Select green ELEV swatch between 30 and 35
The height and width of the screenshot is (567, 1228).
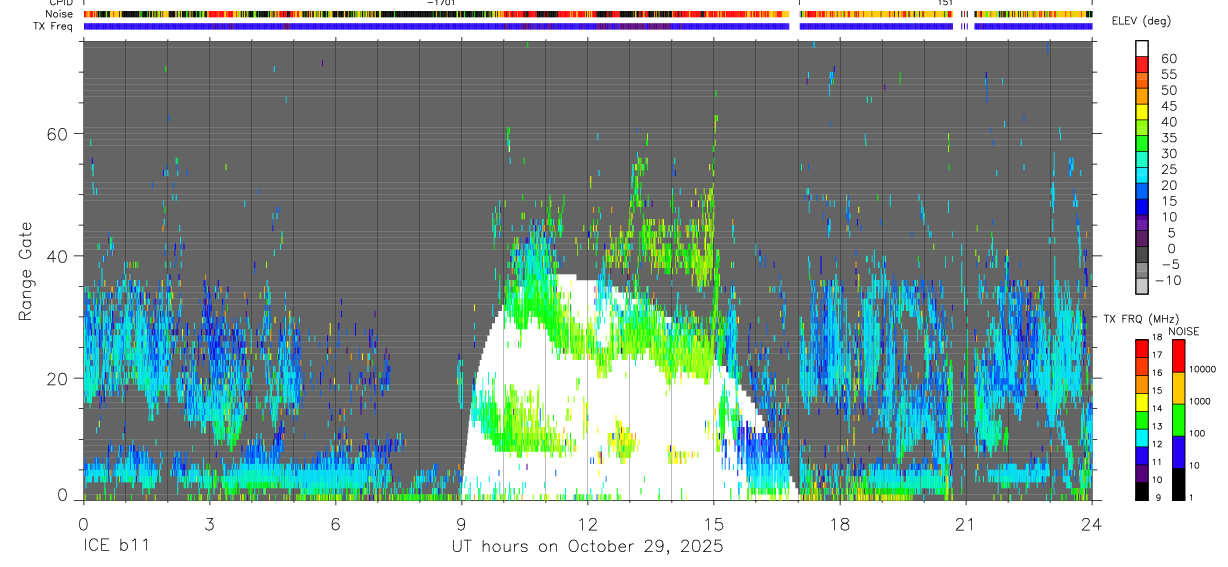(1142, 142)
